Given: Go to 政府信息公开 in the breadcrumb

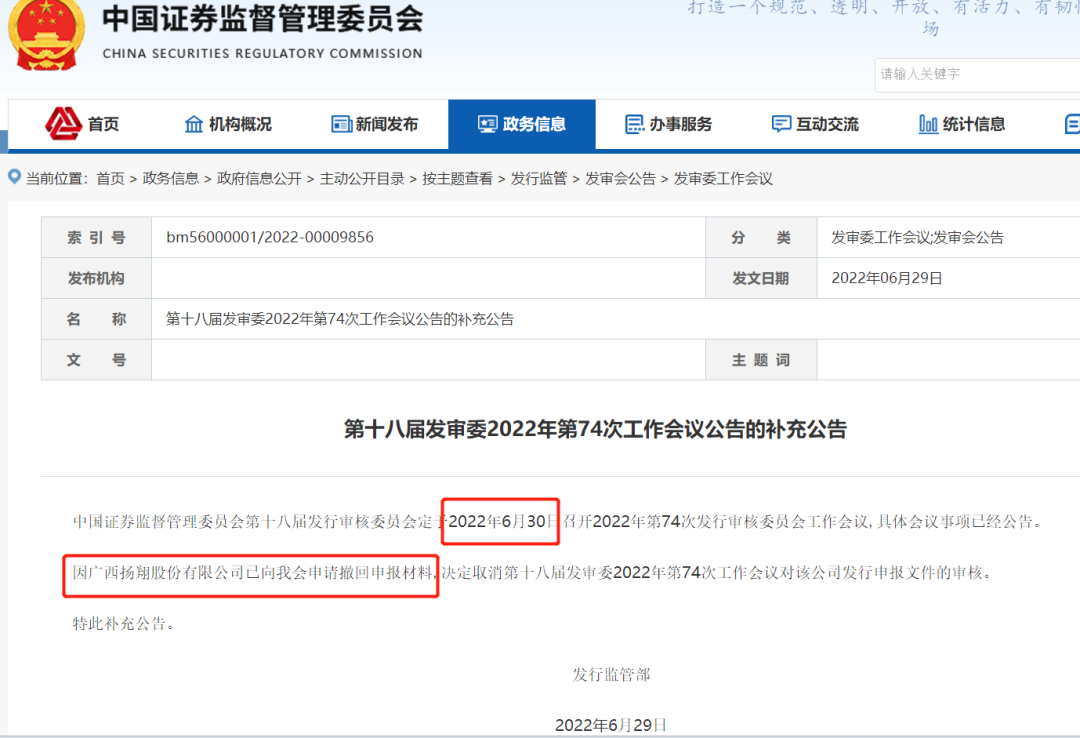Looking at the screenshot, I should (259, 179).
